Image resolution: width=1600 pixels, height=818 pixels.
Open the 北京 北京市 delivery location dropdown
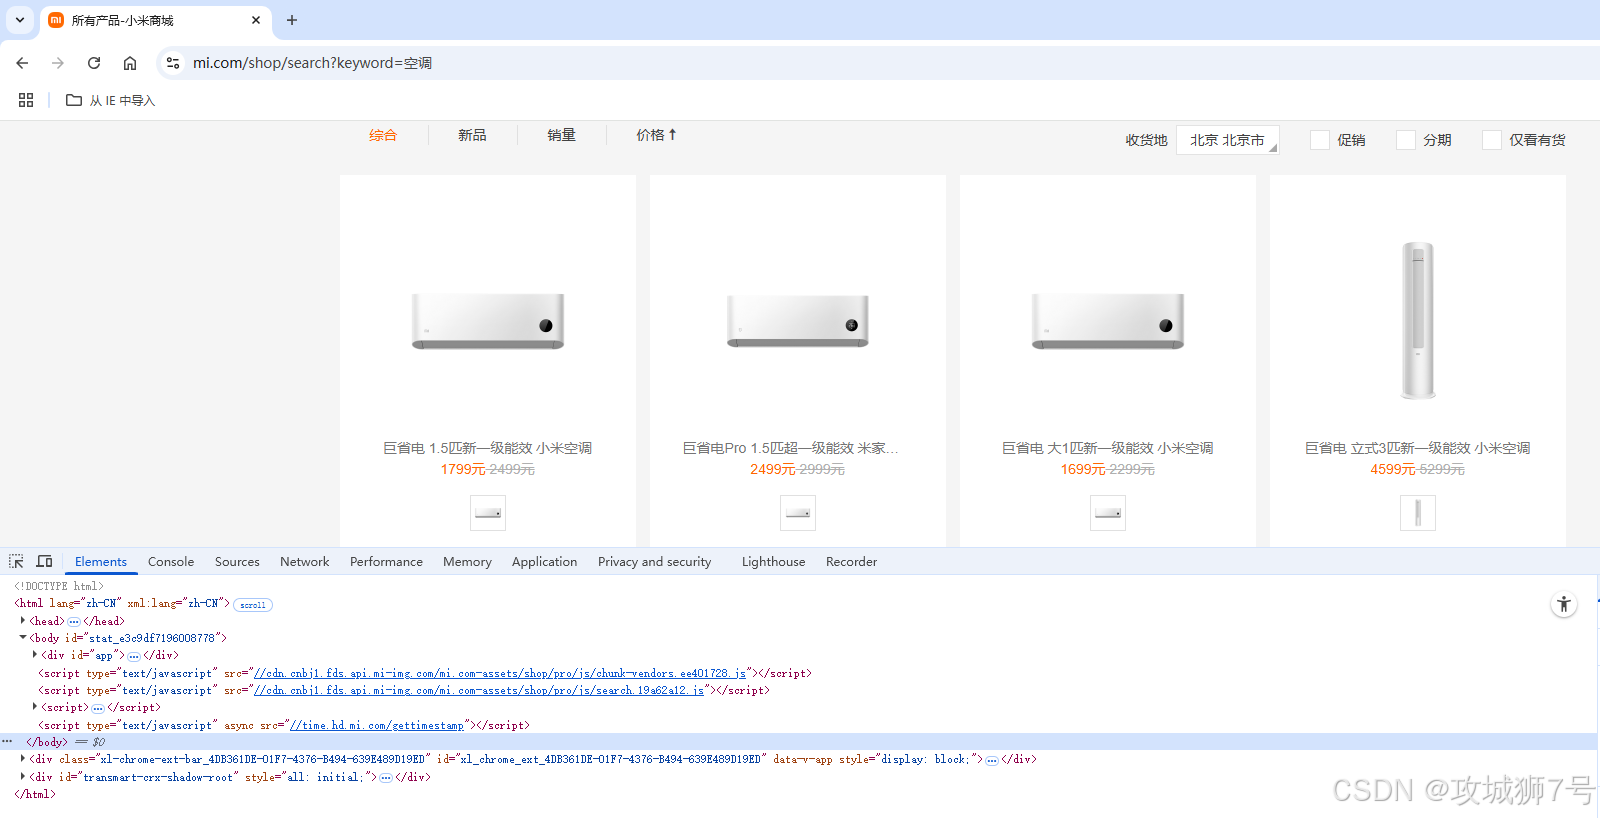click(1227, 140)
